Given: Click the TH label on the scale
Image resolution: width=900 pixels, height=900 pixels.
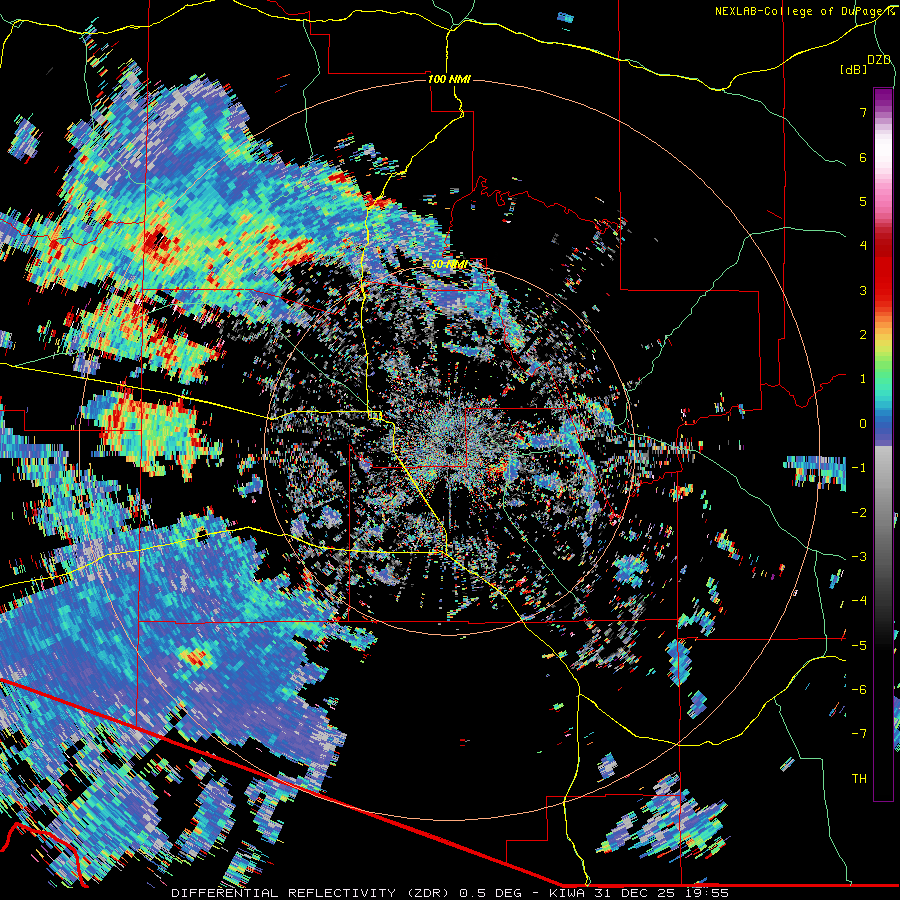Looking at the screenshot, I should (x=859, y=779).
